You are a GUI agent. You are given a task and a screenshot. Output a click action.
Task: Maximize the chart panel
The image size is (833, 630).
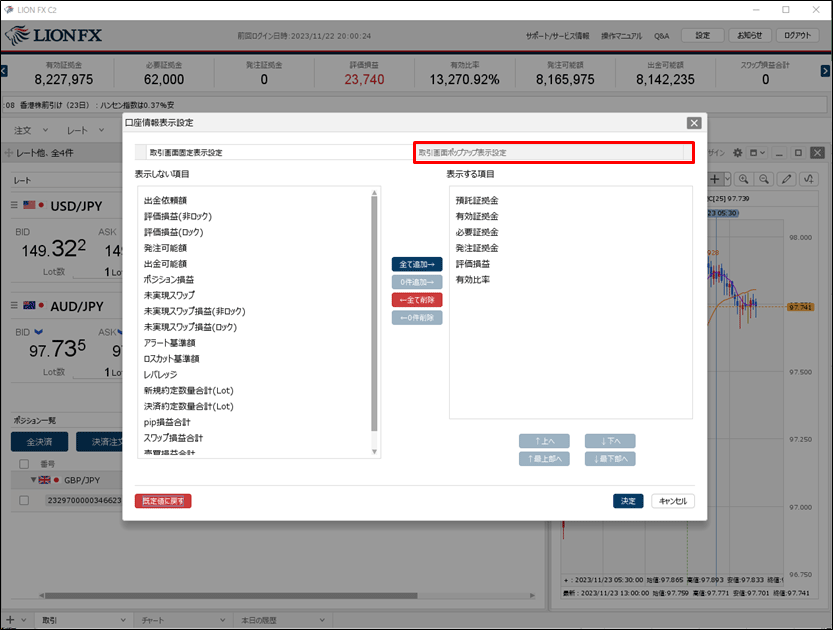click(798, 153)
